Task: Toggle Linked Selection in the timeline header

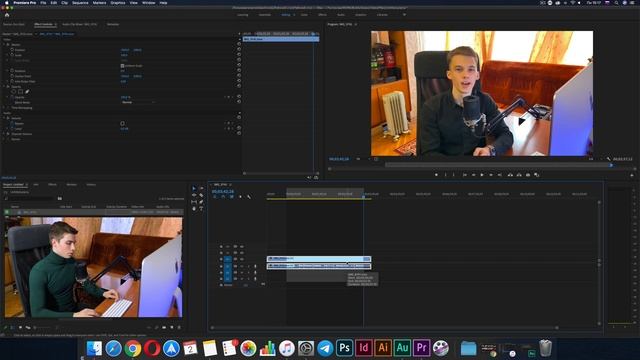Action: 231,197
